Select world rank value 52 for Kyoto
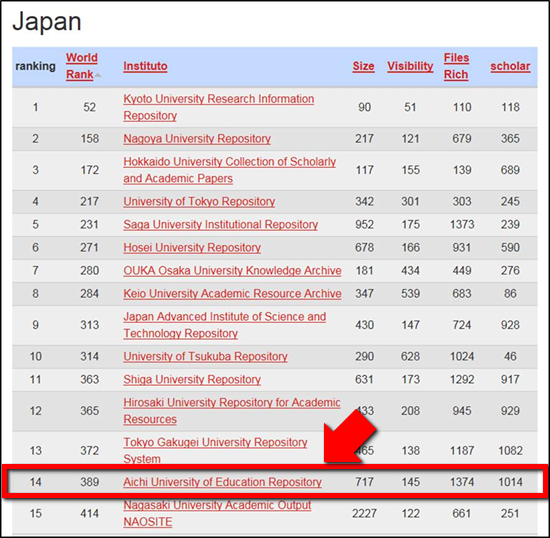 point(89,107)
